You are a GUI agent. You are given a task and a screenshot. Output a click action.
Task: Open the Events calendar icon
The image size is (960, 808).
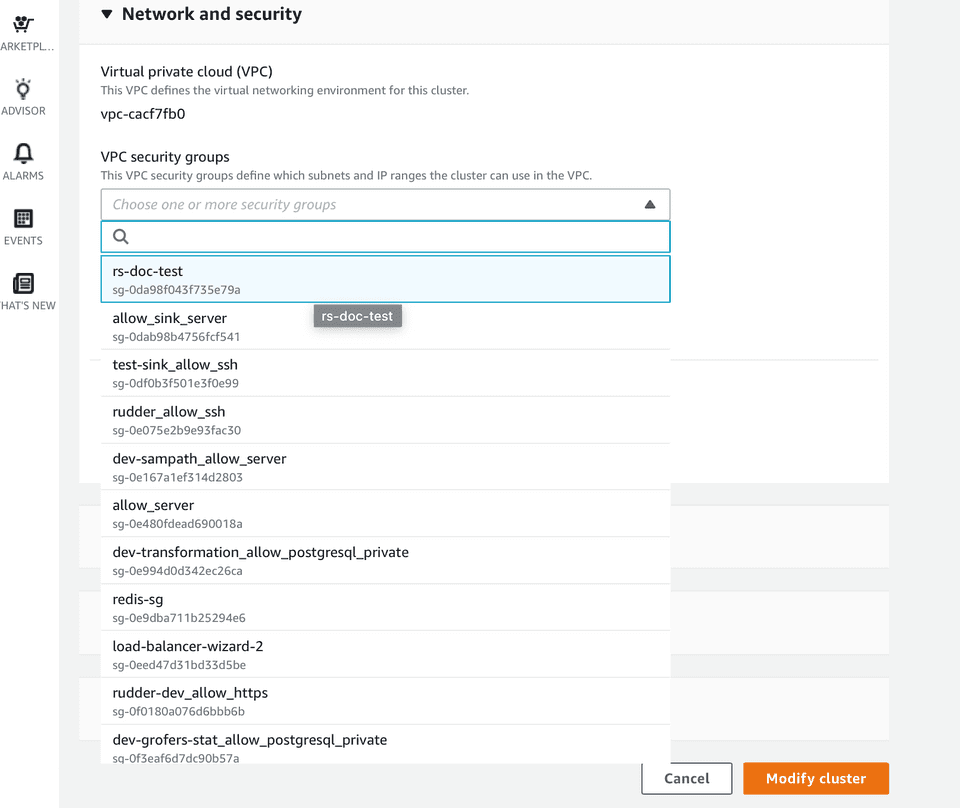click(24, 219)
